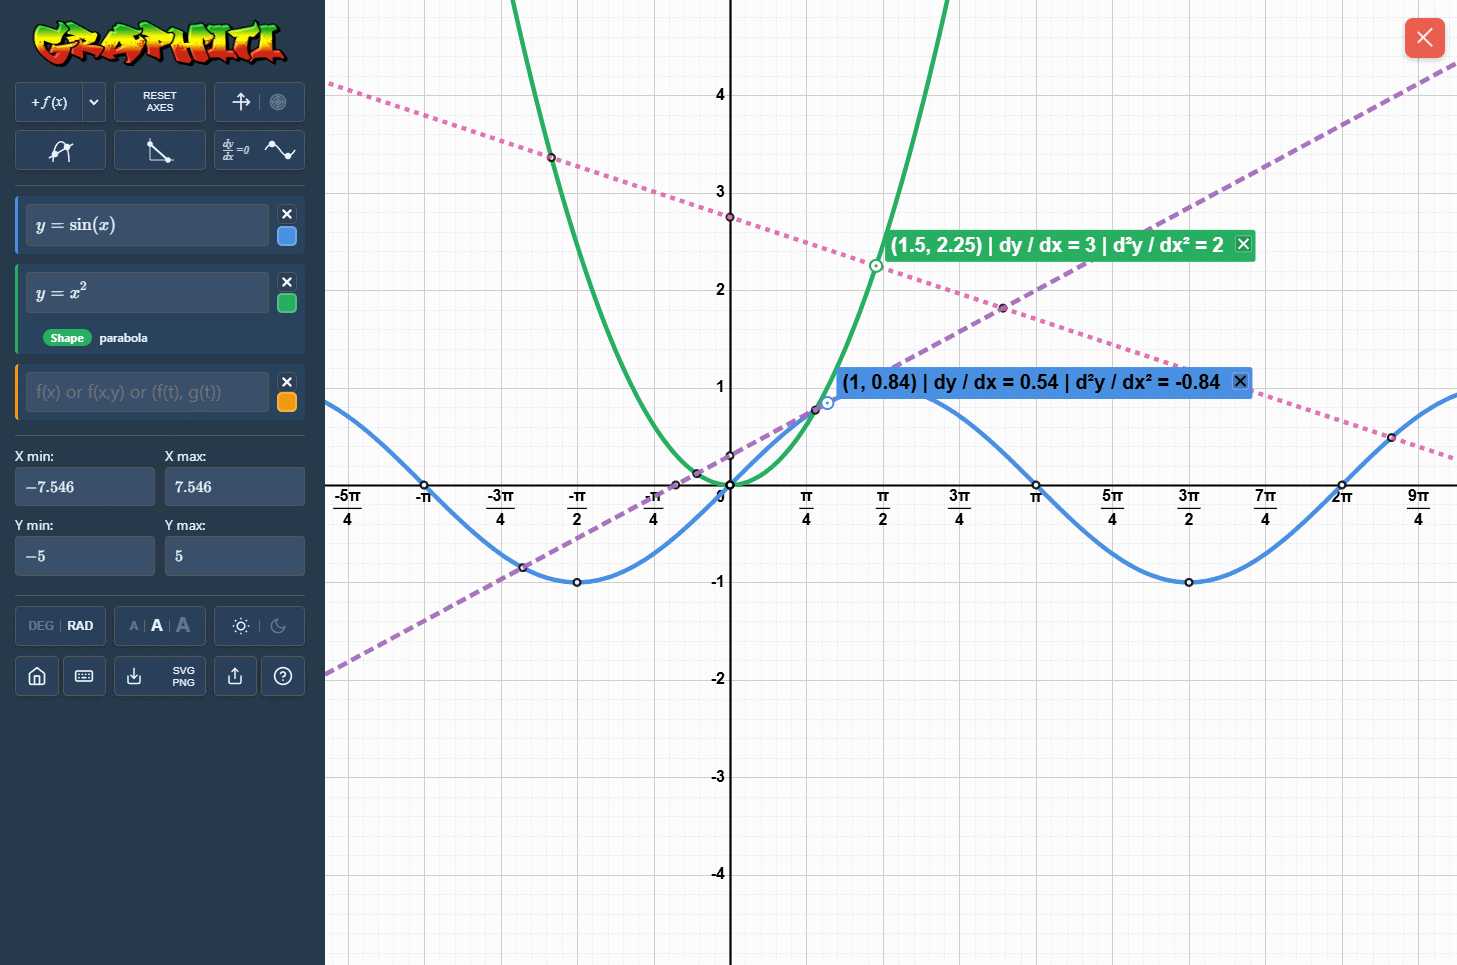Share the graph with the upload icon

point(235,676)
